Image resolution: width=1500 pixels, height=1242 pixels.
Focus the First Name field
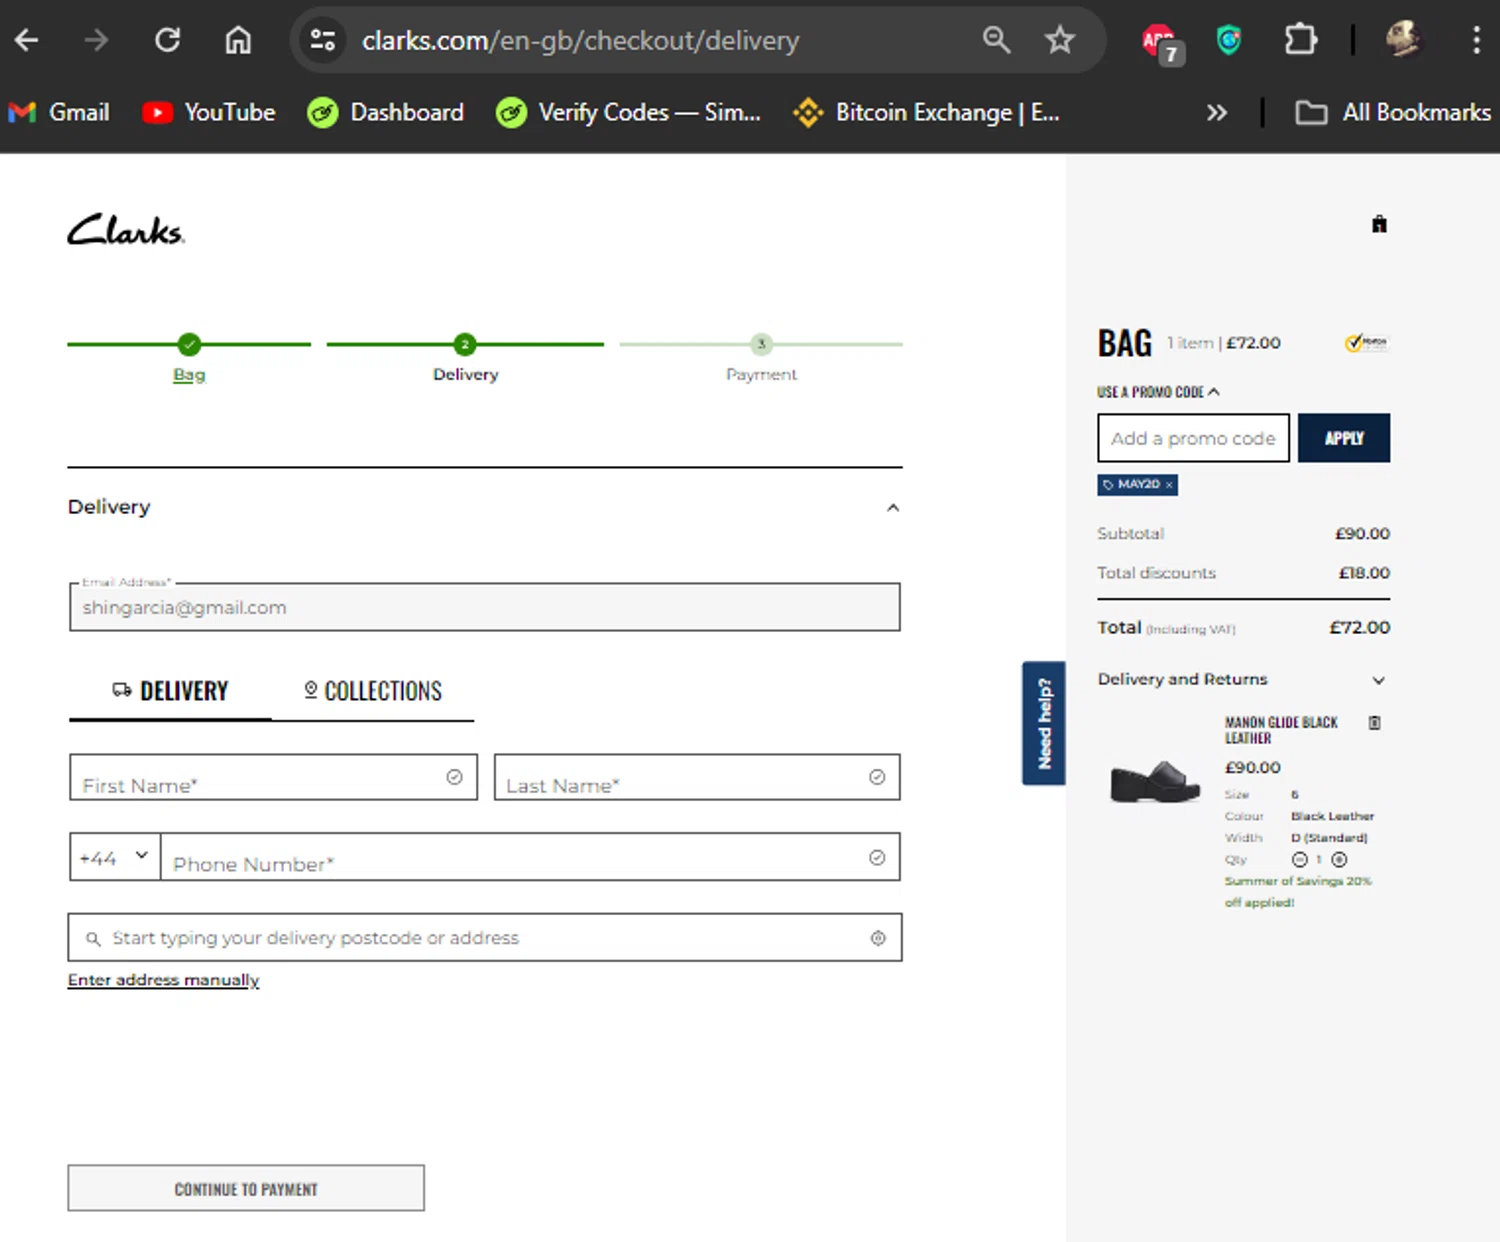pyautogui.click(x=273, y=777)
